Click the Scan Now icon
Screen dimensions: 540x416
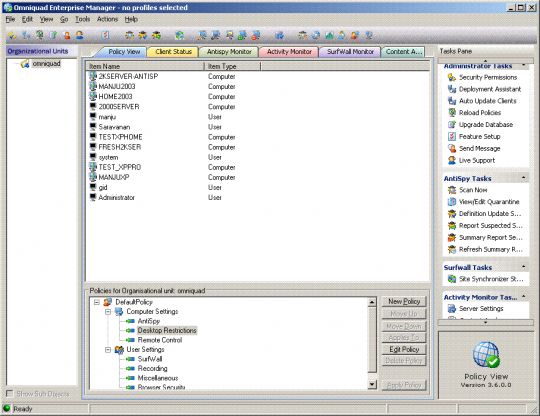tap(451, 190)
